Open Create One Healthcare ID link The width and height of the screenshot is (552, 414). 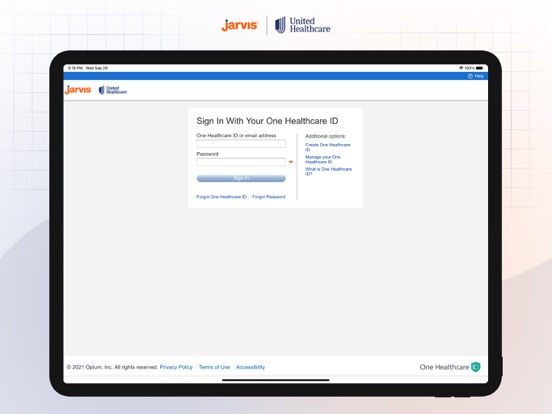pyautogui.click(x=328, y=147)
